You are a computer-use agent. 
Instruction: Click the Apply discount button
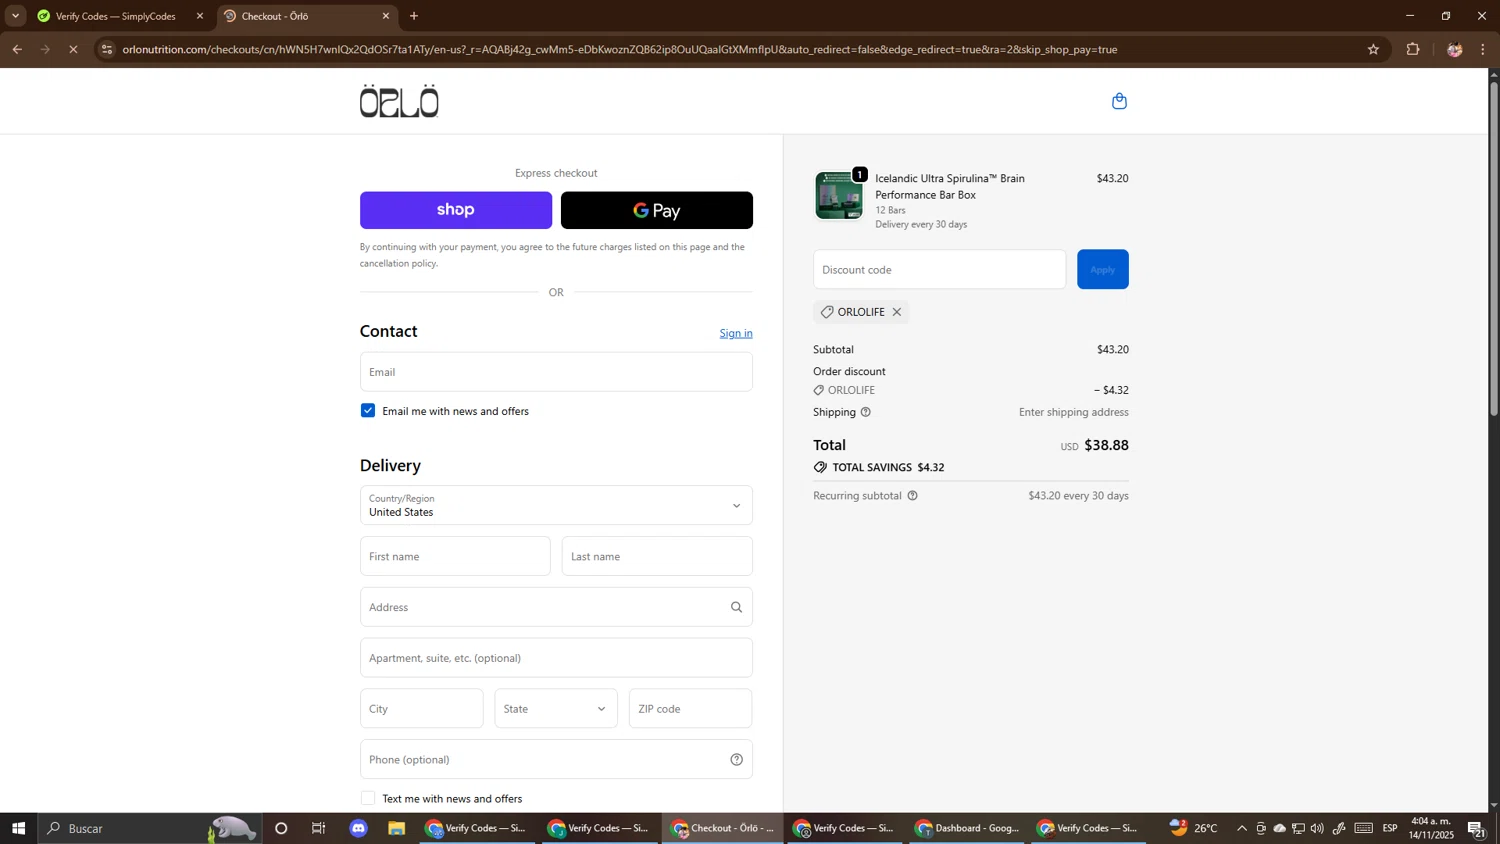pyautogui.click(x=1103, y=270)
